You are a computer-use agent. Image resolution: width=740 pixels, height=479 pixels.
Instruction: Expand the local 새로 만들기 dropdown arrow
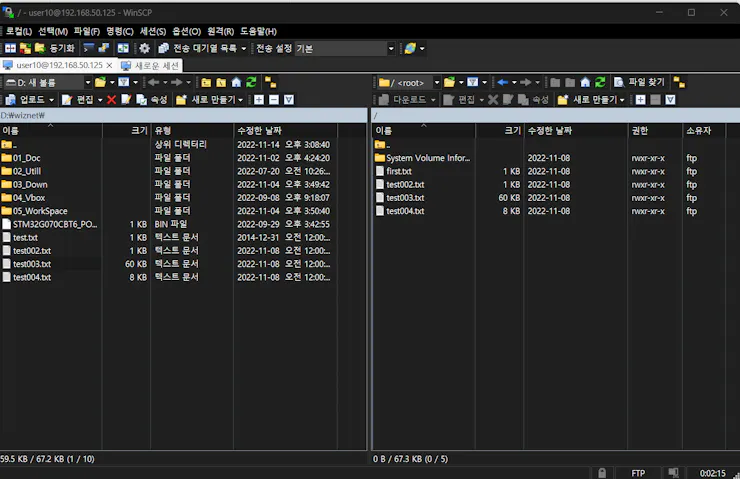(x=241, y=100)
